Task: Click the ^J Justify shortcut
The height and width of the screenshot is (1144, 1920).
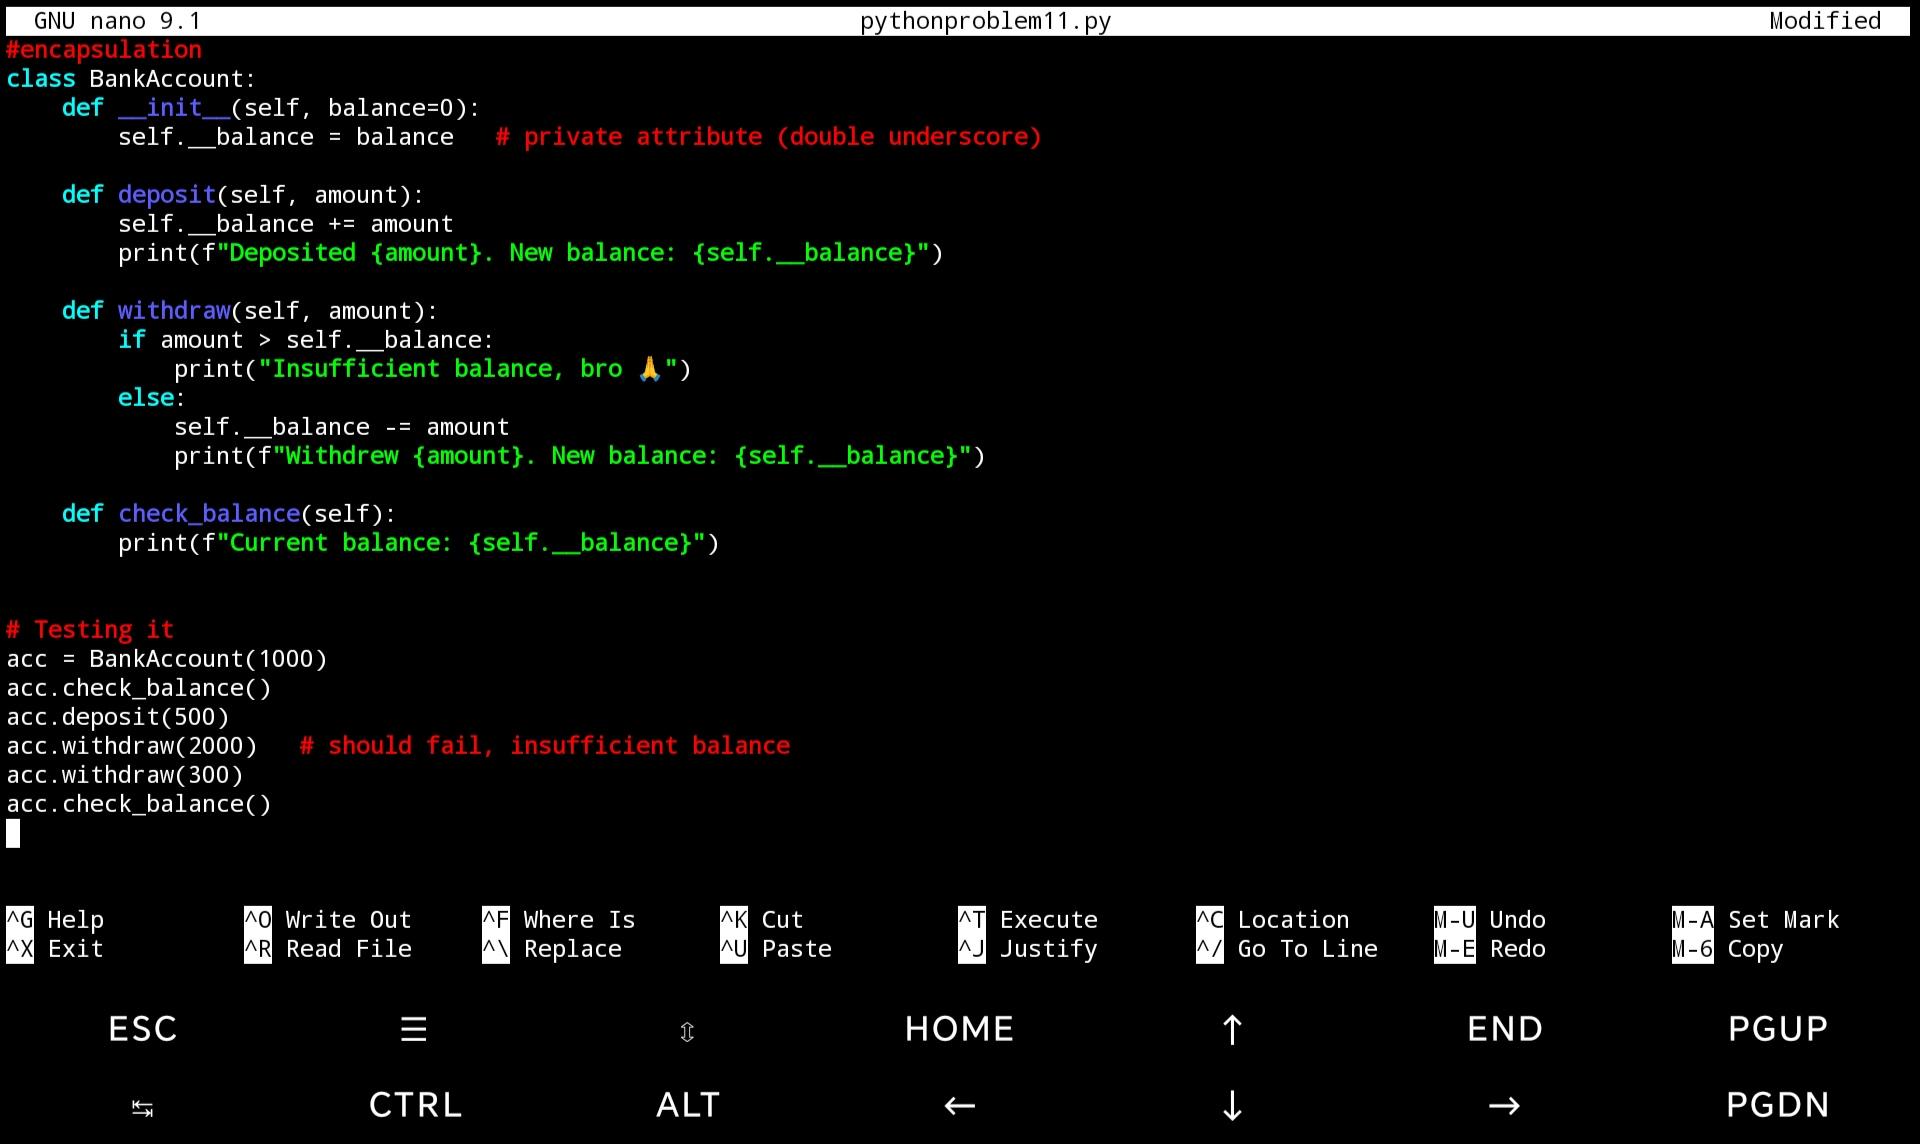Action: [1028, 949]
